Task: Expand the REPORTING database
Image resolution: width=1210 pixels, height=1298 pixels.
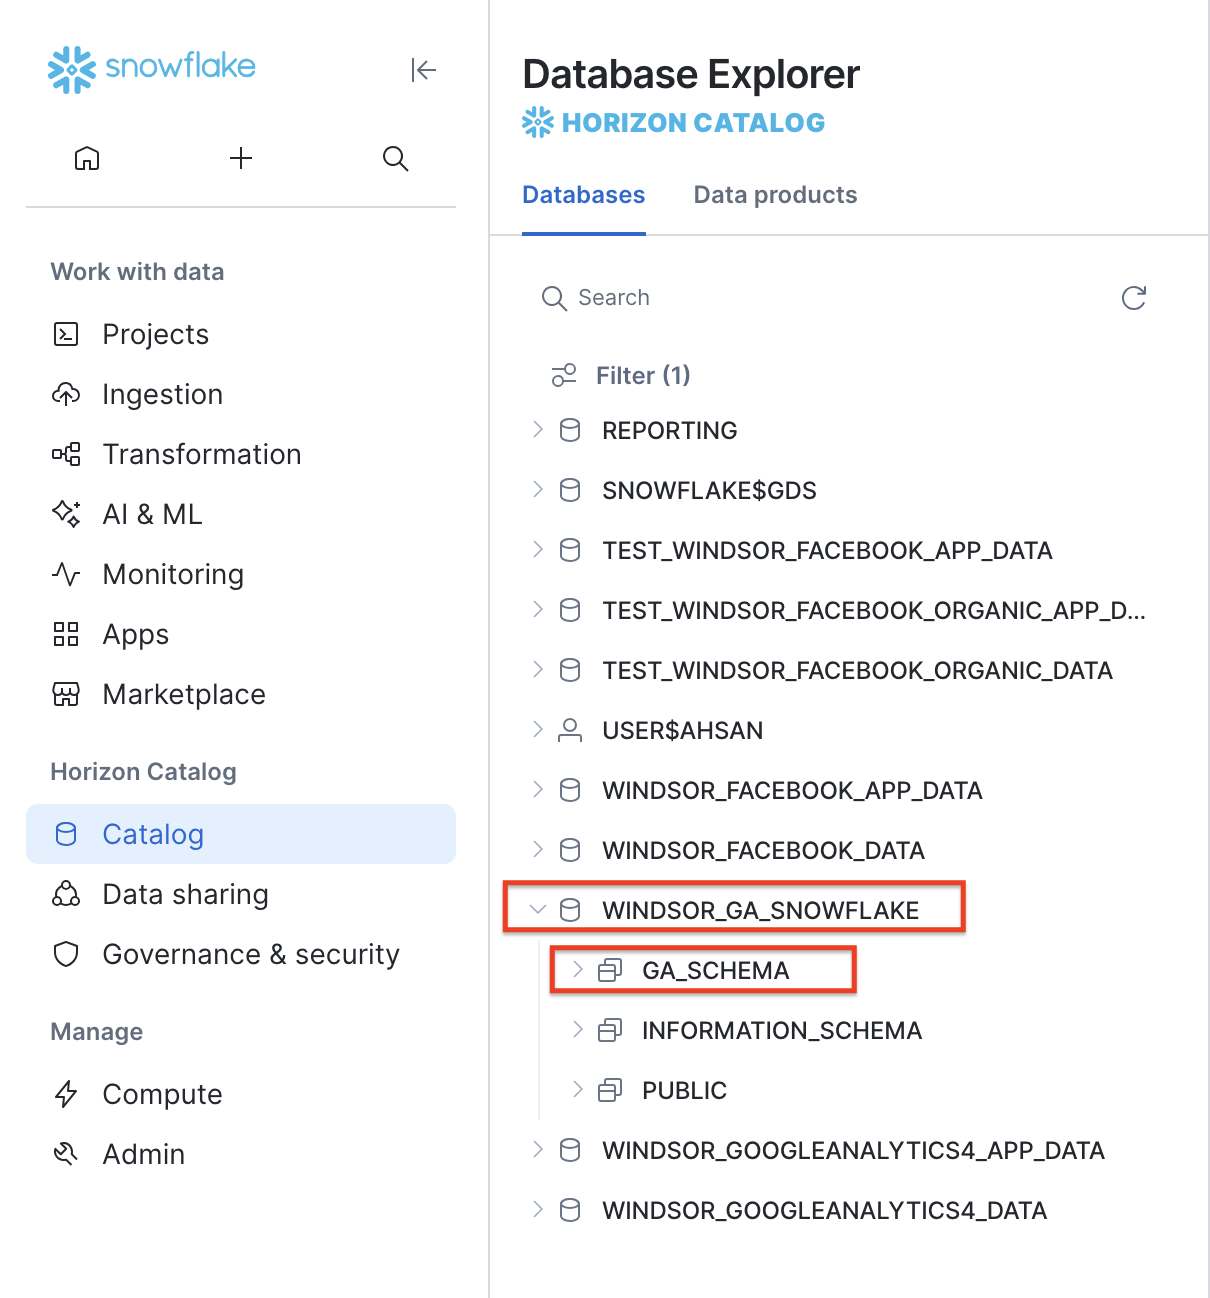Action: (x=538, y=430)
